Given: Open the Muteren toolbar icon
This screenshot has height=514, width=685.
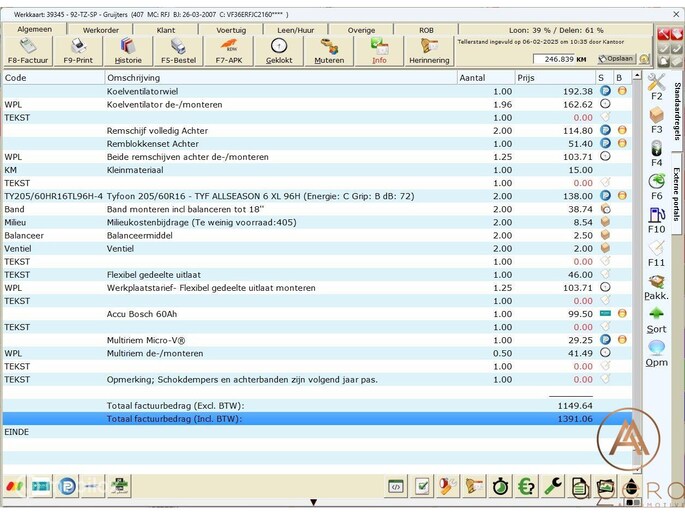Looking at the screenshot, I should pyautogui.click(x=329, y=46).
